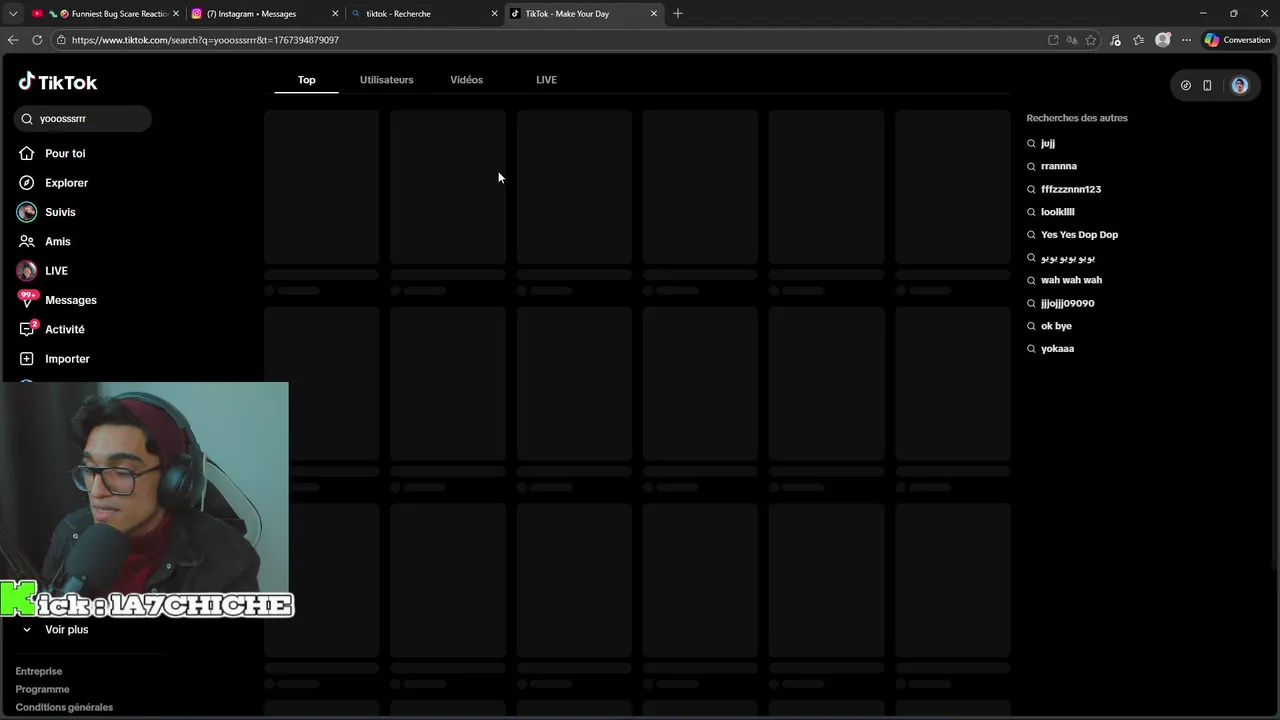Image resolution: width=1280 pixels, height=720 pixels.
Task: Click the TikTok logo
Action: 57,82
